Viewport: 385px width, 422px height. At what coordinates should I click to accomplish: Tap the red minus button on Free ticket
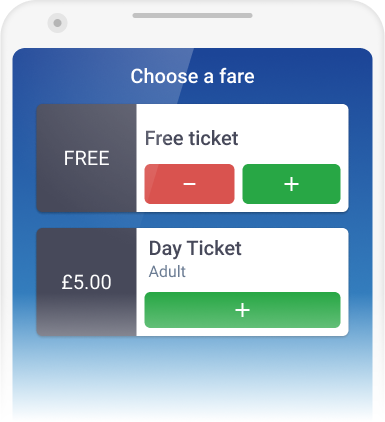(189, 184)
